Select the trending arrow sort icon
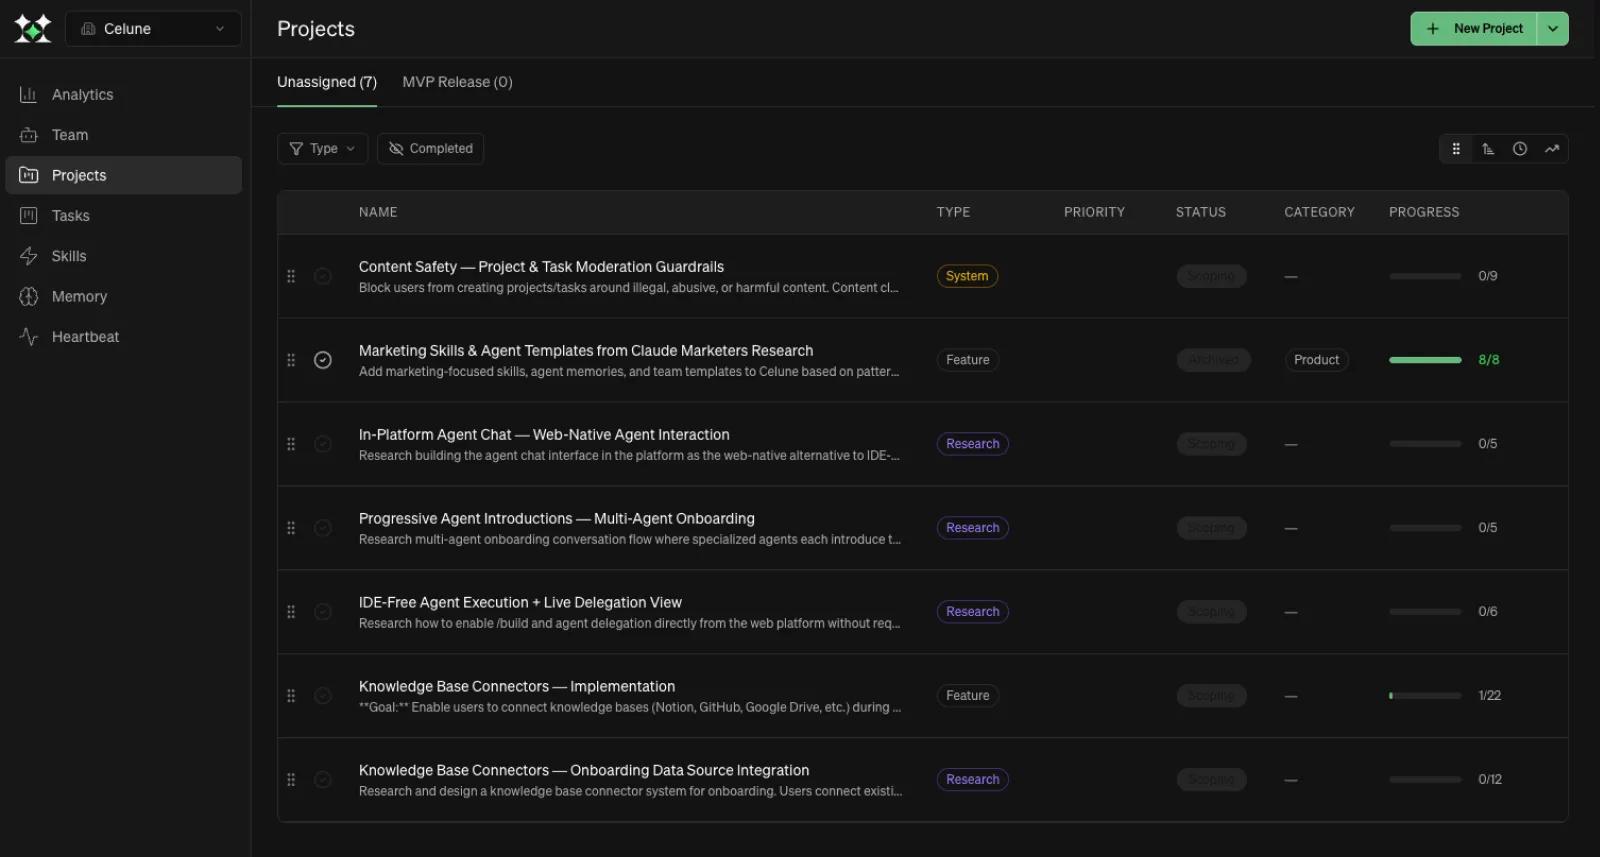 click(1551, 149)
